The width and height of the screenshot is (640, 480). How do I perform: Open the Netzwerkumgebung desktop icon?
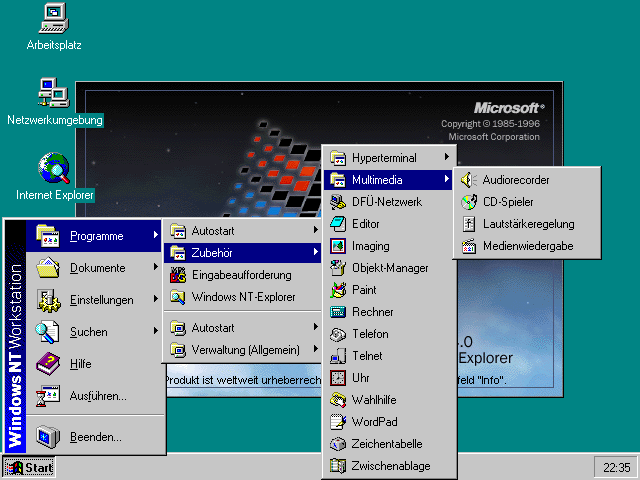point(53,92)
